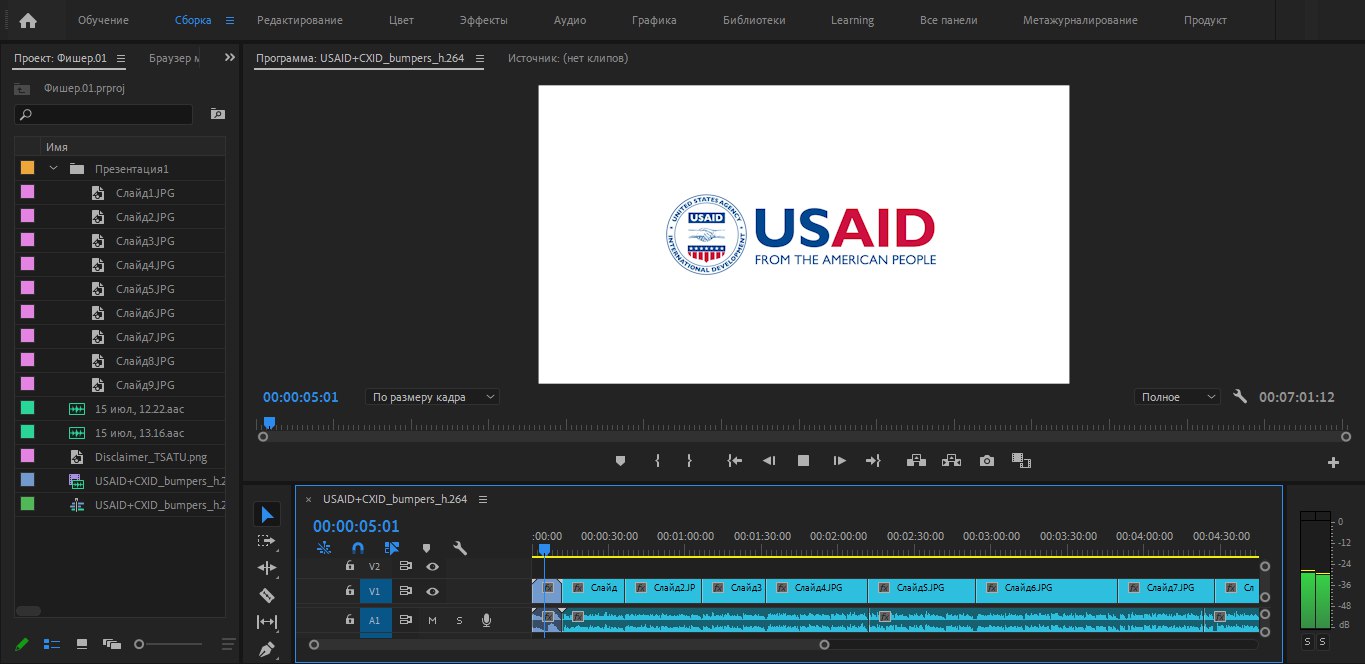Toggle V1 track visibility eye icon
The image size is (1365, 664).
coord(432,592)
